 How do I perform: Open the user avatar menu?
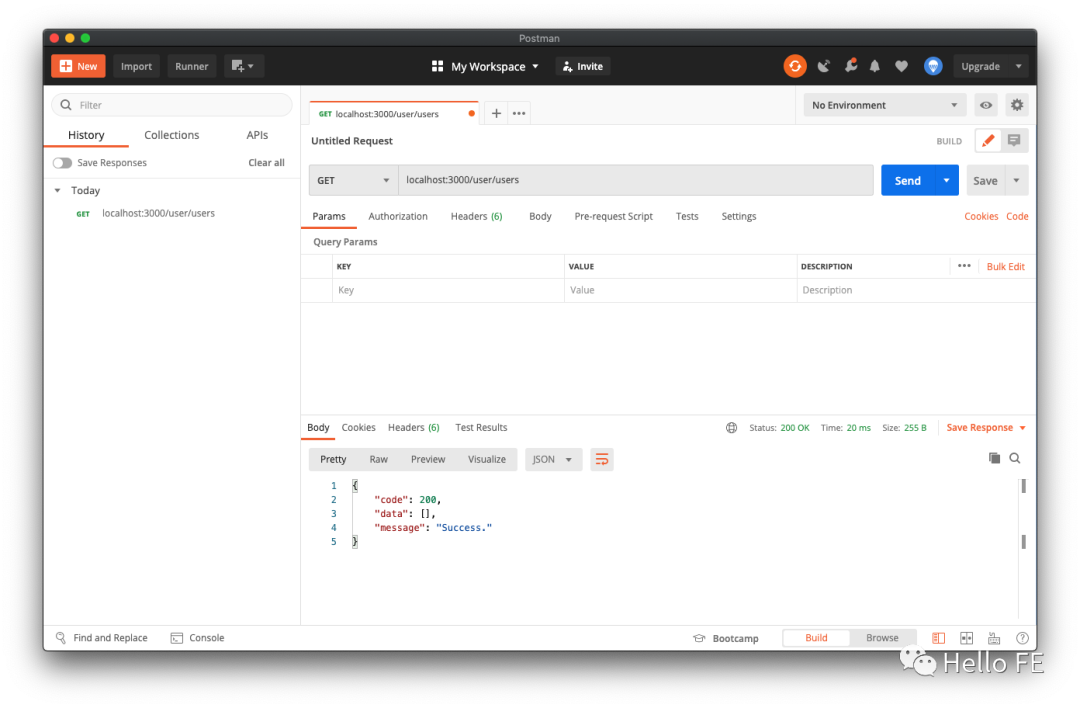[933, 66]
